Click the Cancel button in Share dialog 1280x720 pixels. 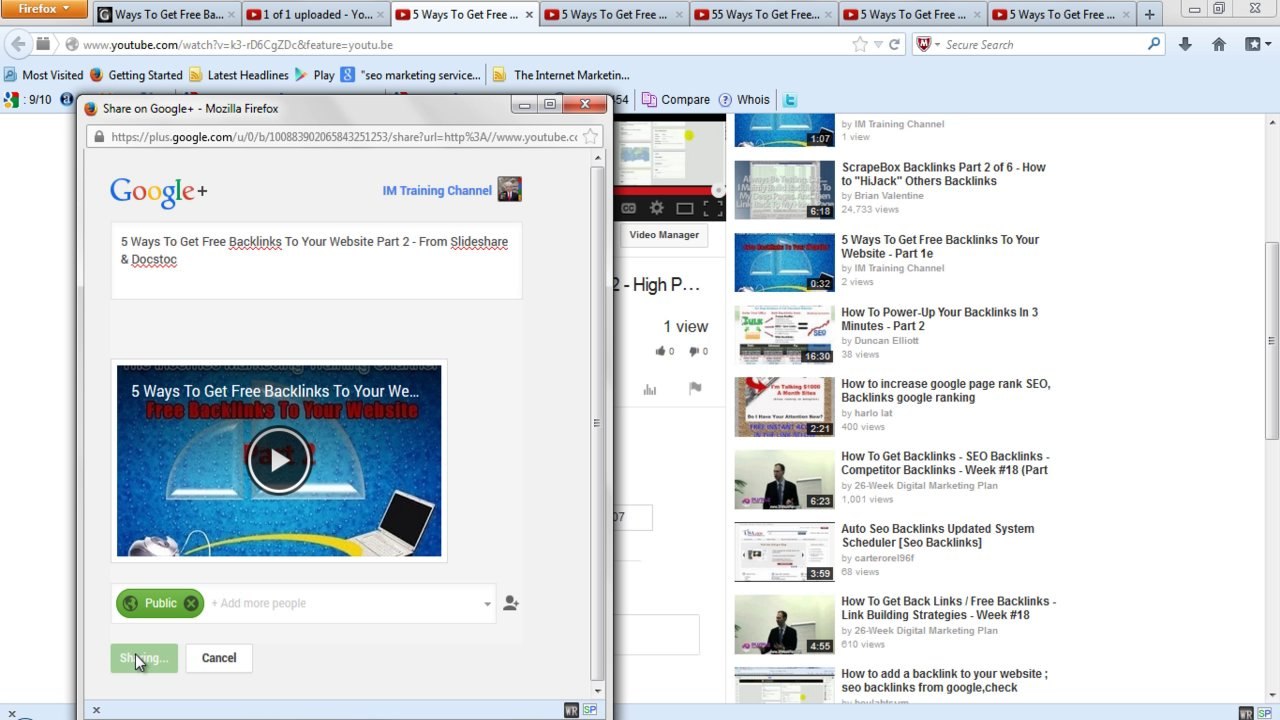219,658
